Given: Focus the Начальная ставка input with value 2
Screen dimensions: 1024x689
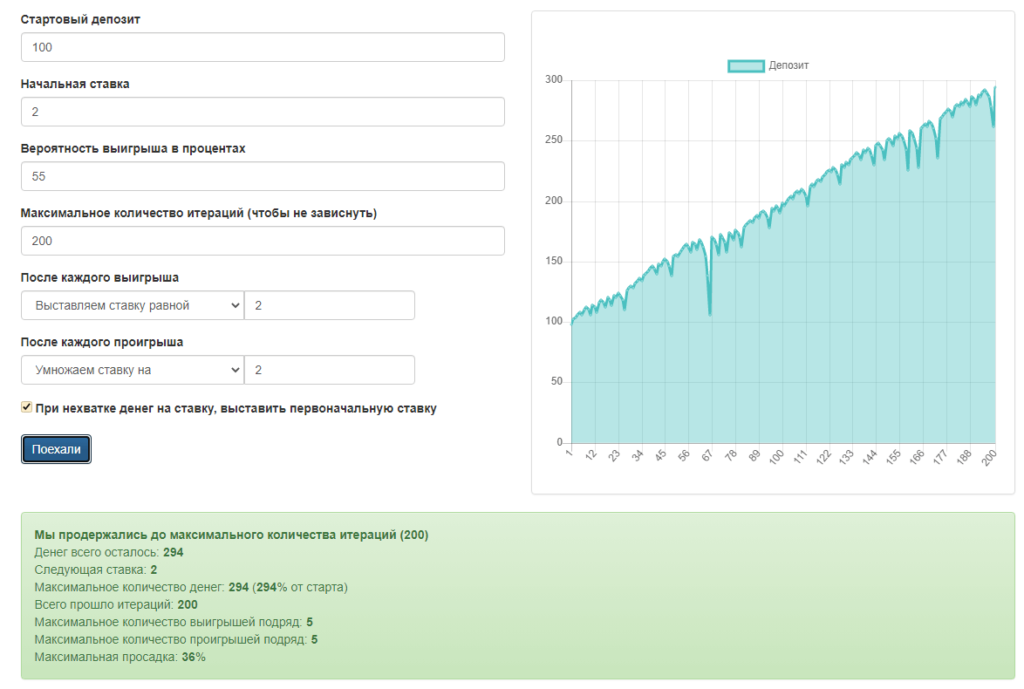Looking at the screenshot, I should pos(262,112).
